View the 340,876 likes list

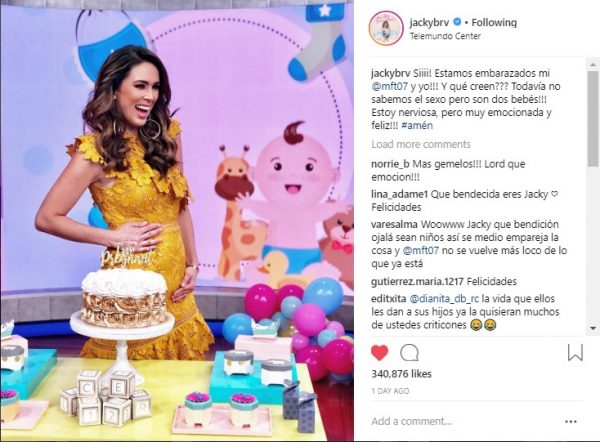pos(401,374)
